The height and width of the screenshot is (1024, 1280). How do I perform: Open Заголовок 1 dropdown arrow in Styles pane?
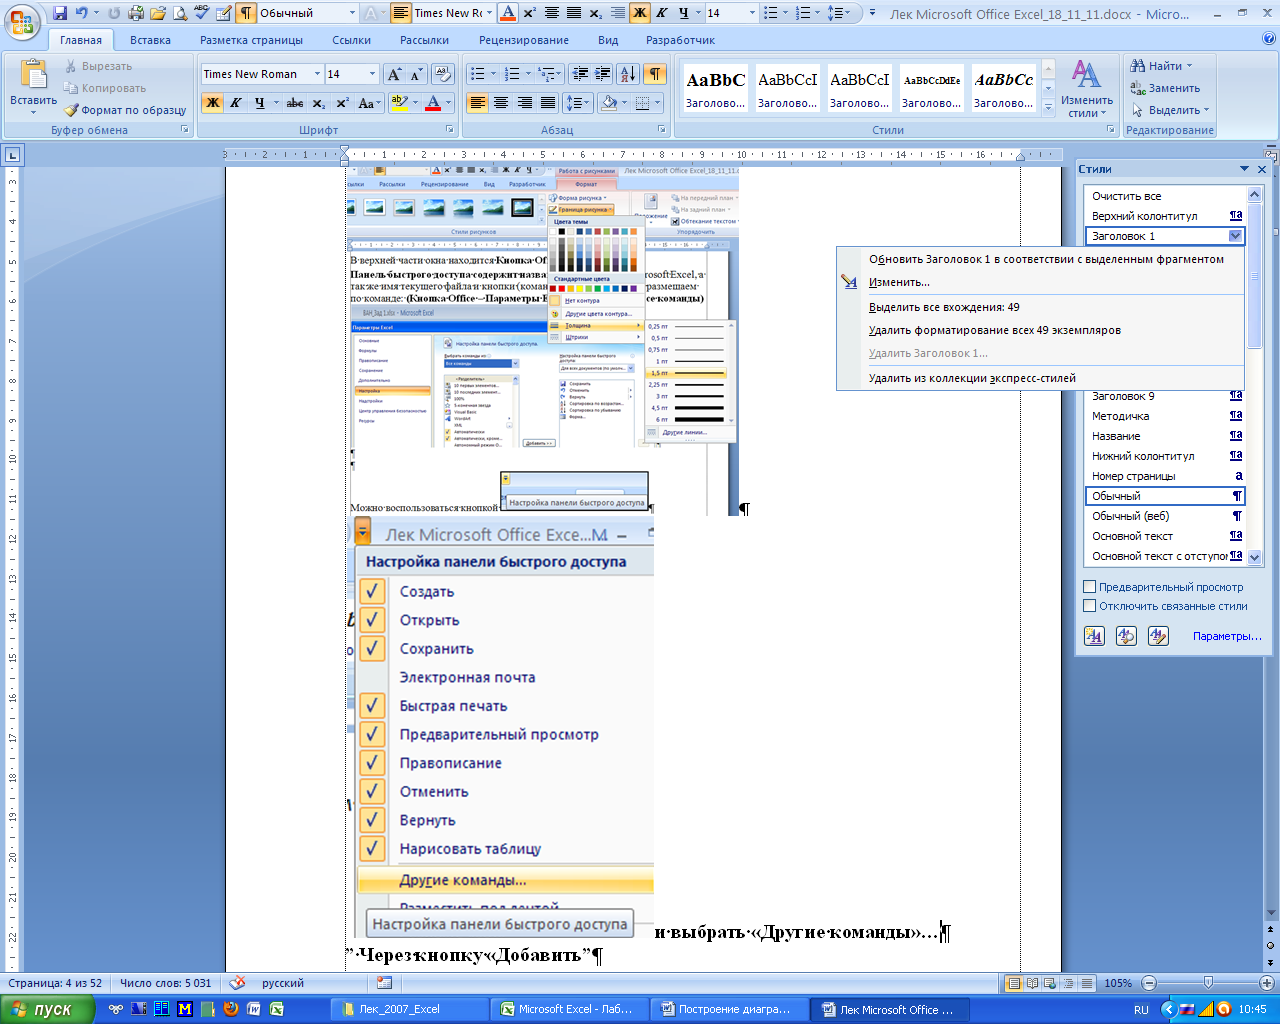point(1235,236)
